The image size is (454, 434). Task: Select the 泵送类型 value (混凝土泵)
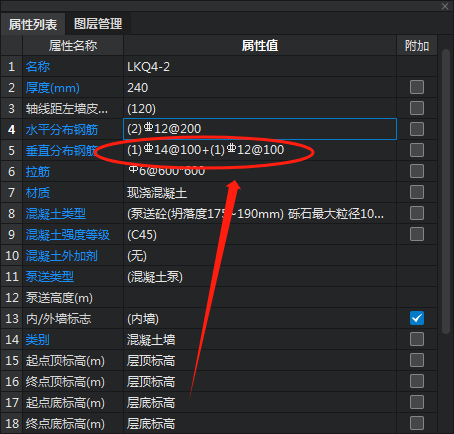(x=260, y=276)
